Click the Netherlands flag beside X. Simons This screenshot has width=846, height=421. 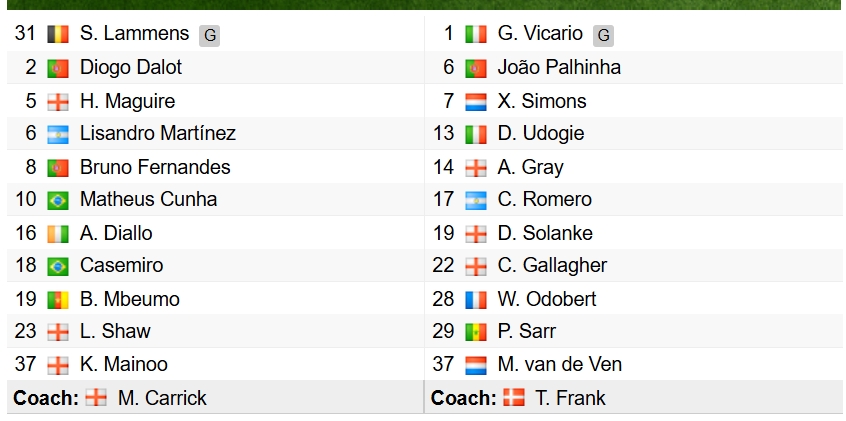[475, 101]
